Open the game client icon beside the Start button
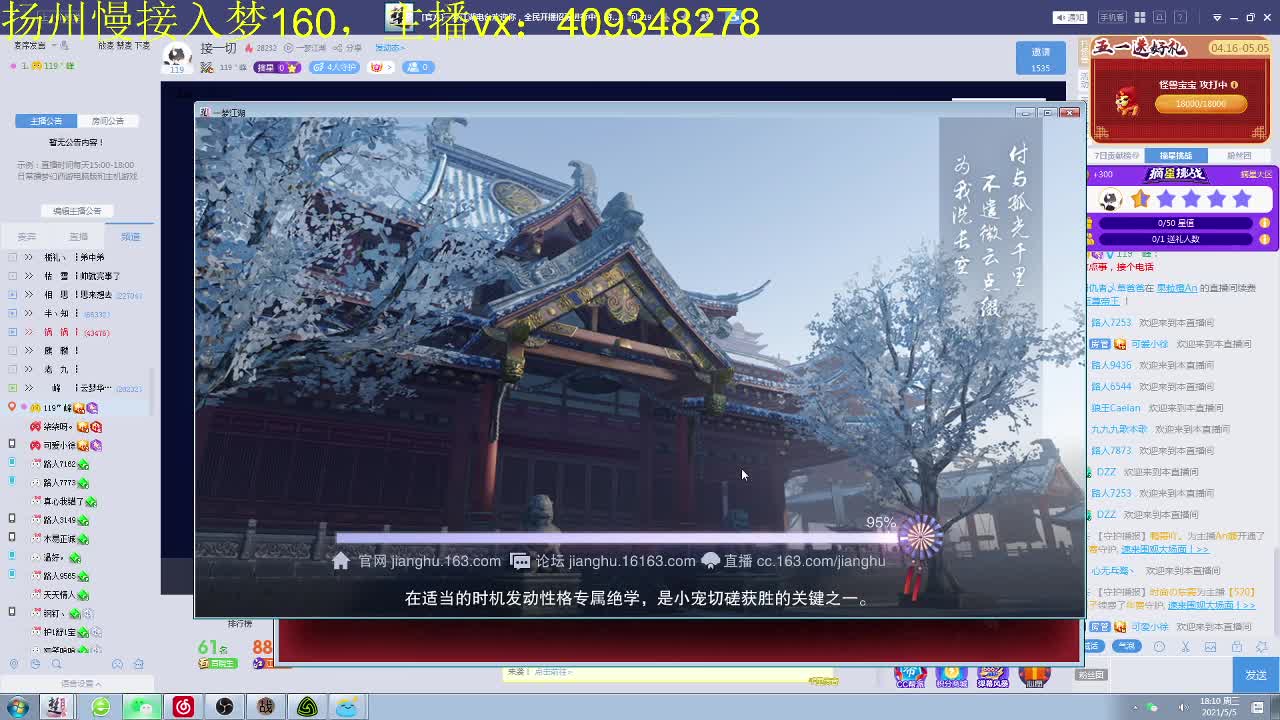Viewport: 1280px width, 720px height. (x=57, y=707)
